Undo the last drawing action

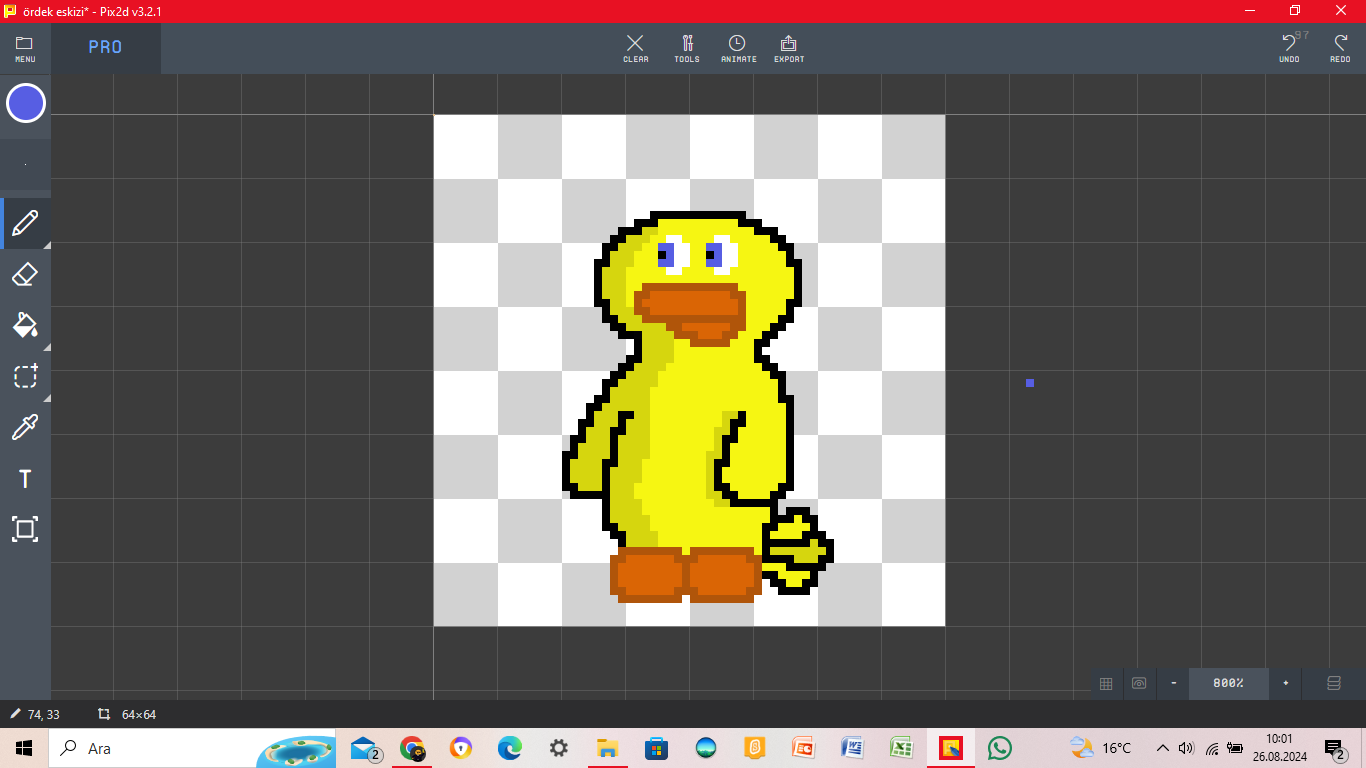[1289, 48]
